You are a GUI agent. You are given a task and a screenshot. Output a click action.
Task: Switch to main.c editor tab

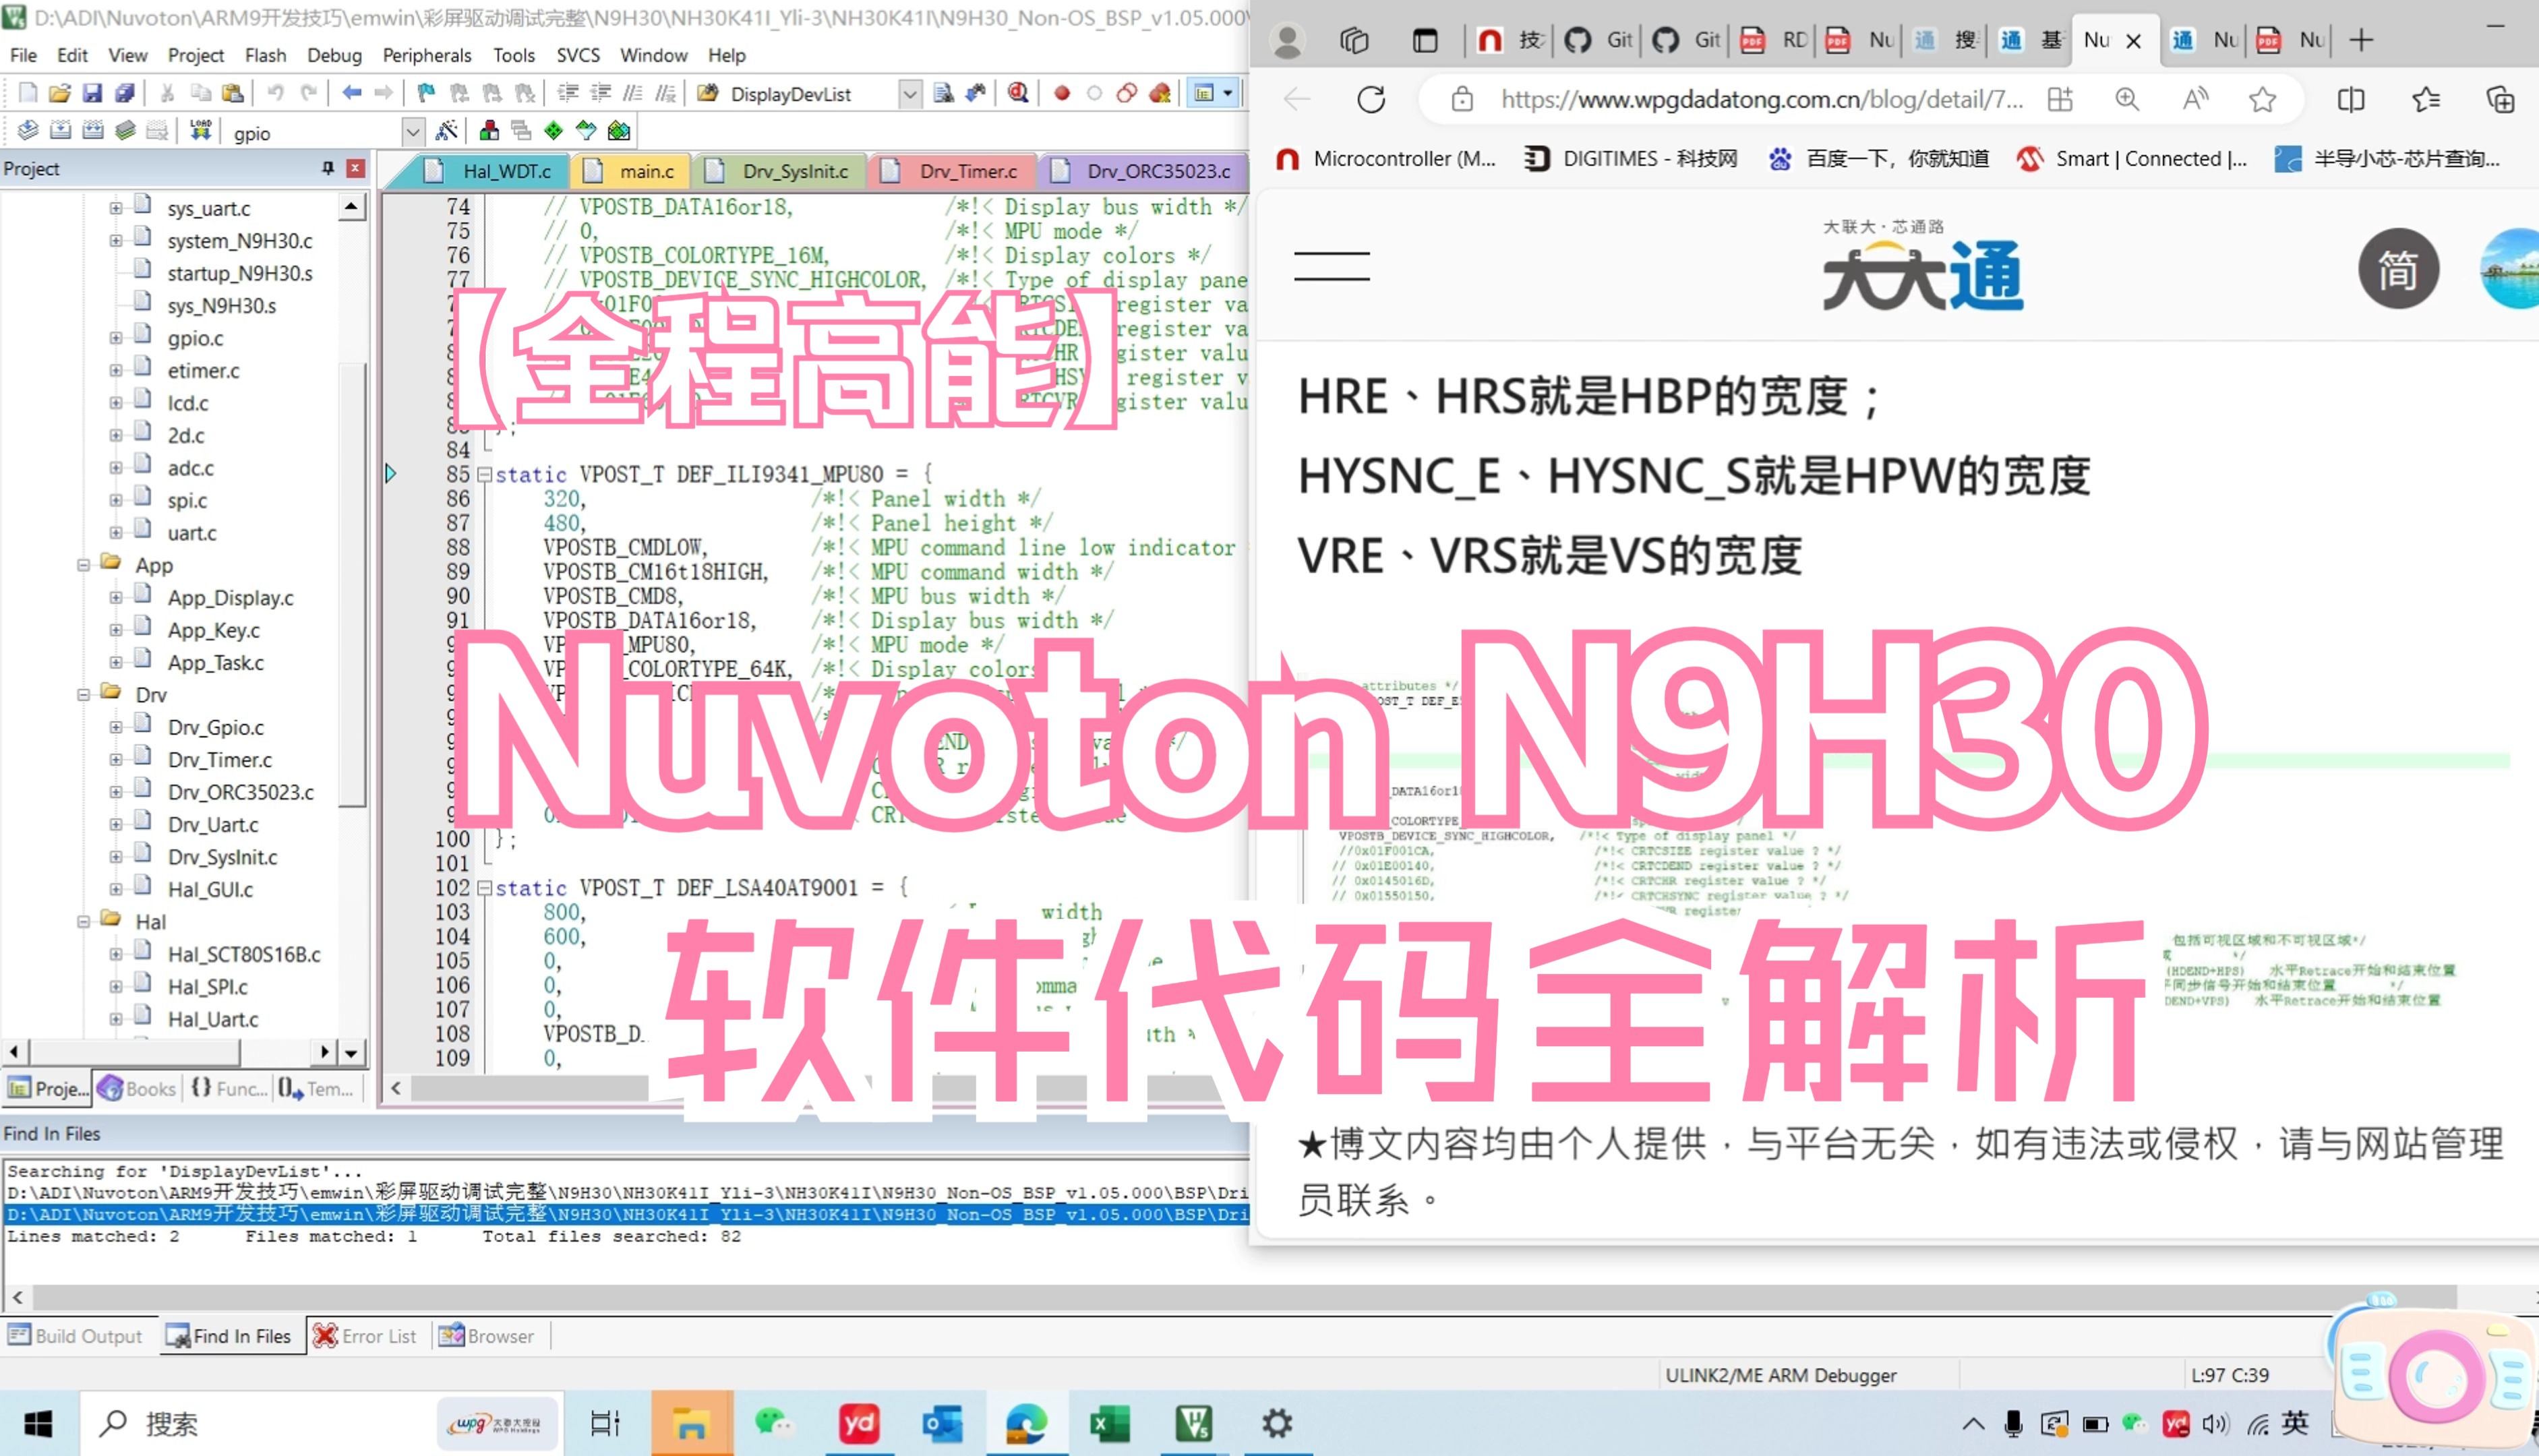[x=631, y=171]
